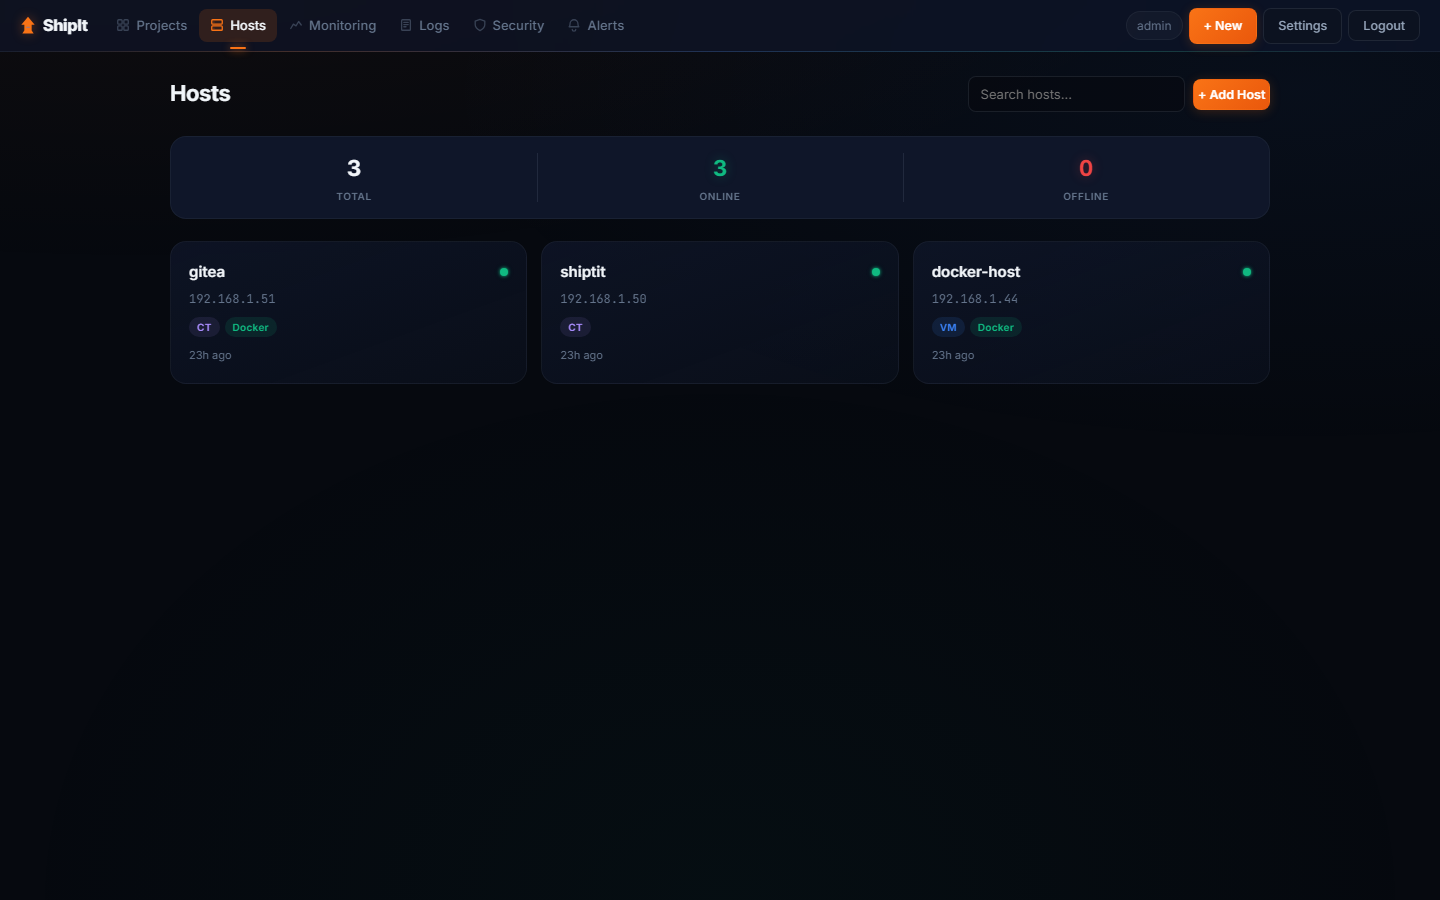Click the Alerts bell icon in navbar
Screen dimensions: 1440x900
pos(574,26)
